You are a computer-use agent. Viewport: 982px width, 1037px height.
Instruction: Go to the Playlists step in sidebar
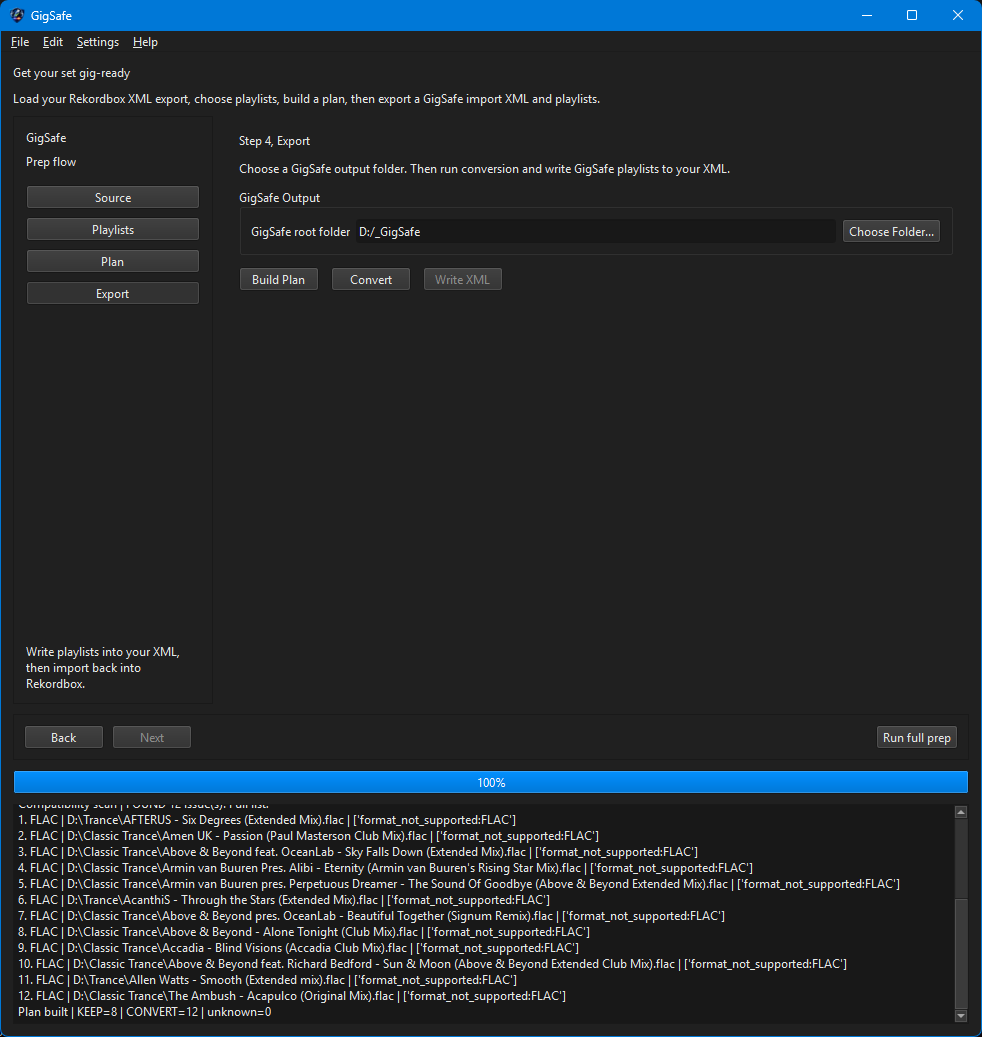click(x=113, y=230)
